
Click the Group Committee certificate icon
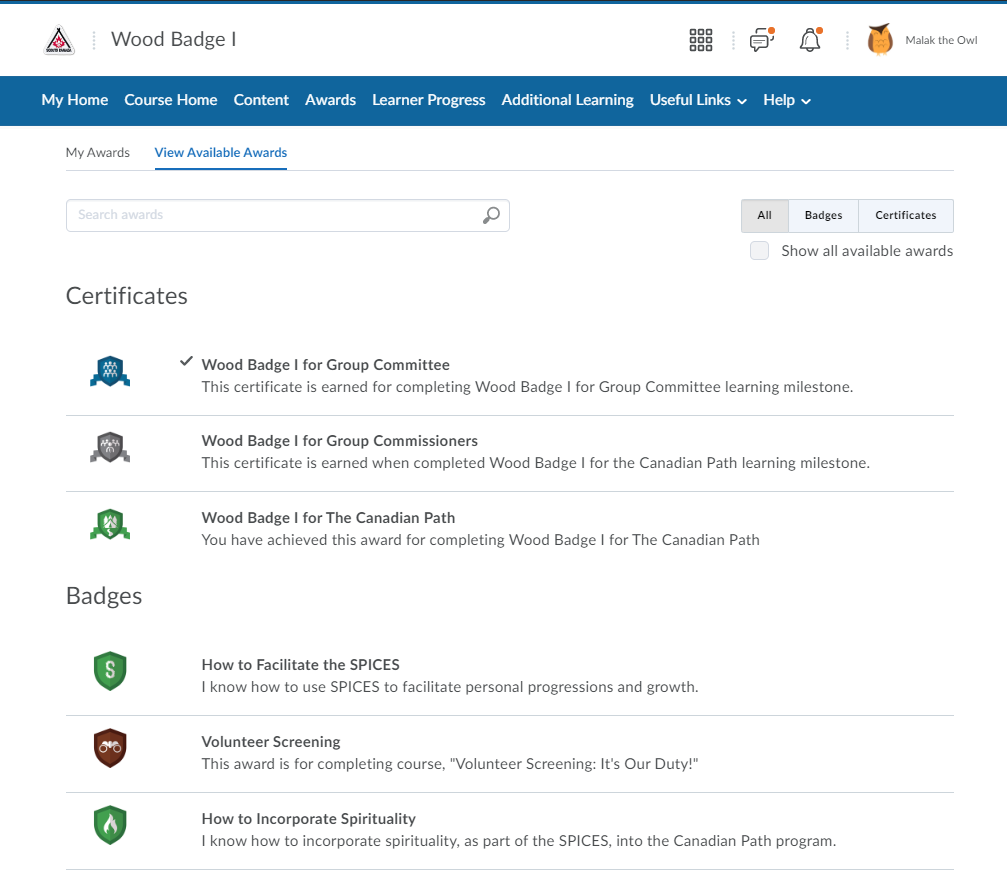[x=110, y=372]
